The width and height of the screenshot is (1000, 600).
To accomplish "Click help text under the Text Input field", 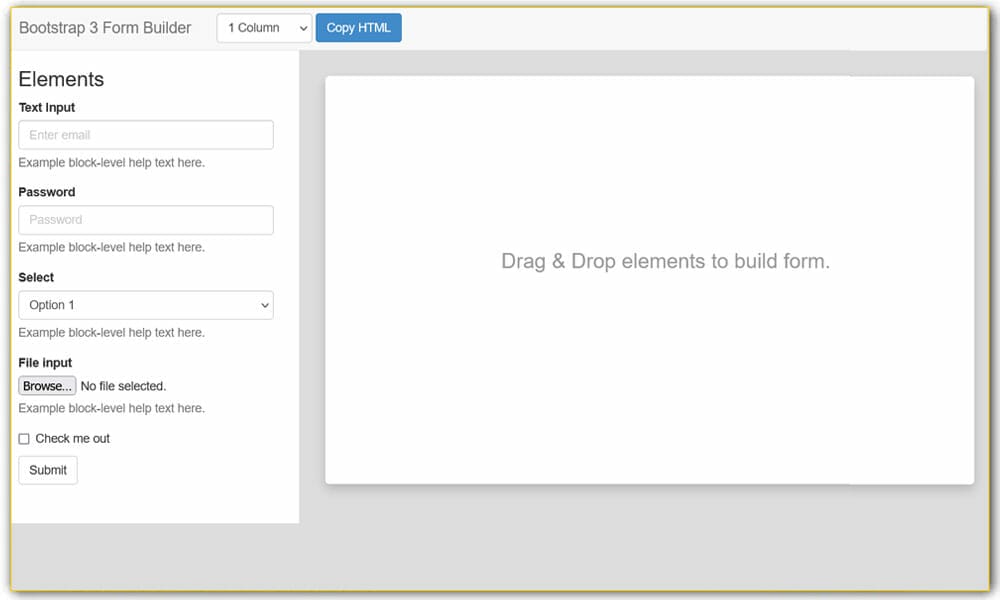I will 112,163.
